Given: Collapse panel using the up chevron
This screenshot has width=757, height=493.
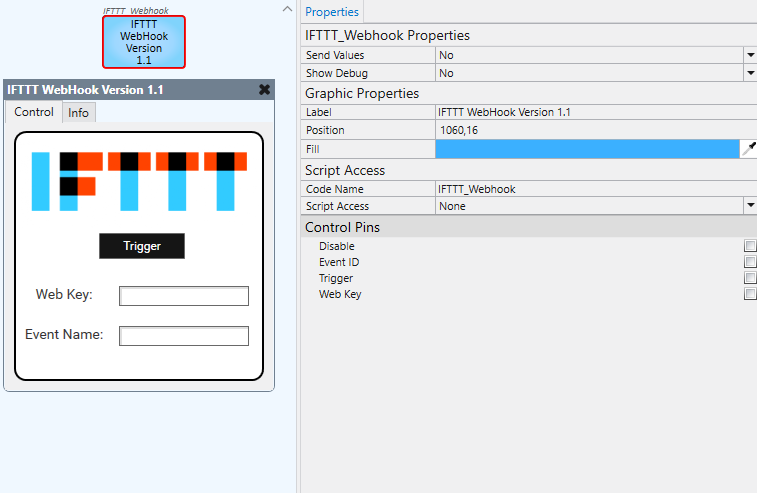Looking at the screenshot, I should 287,9.
